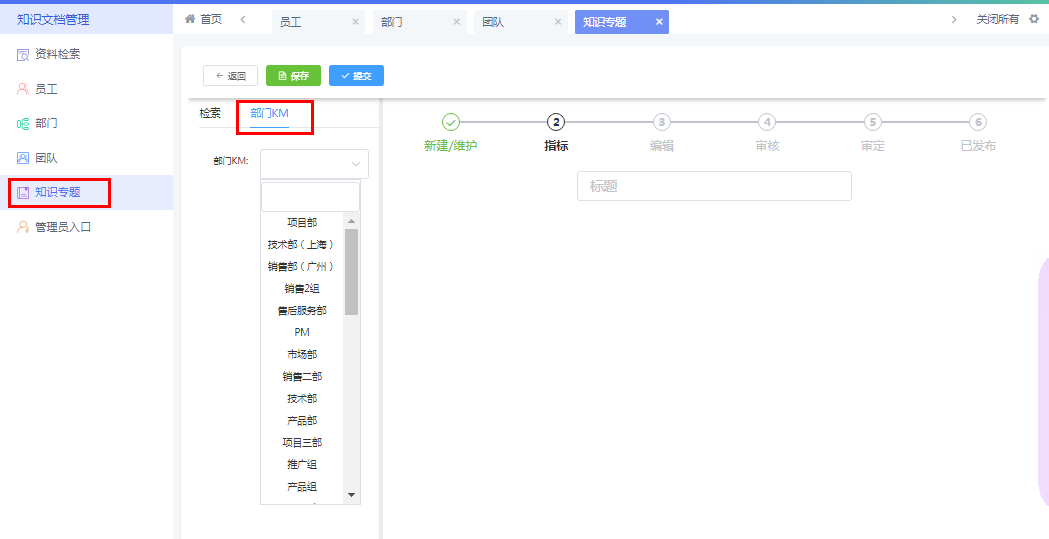1049x539 pixels.
Task: Open 团队 in the sidebar
Action: (46, 158)
